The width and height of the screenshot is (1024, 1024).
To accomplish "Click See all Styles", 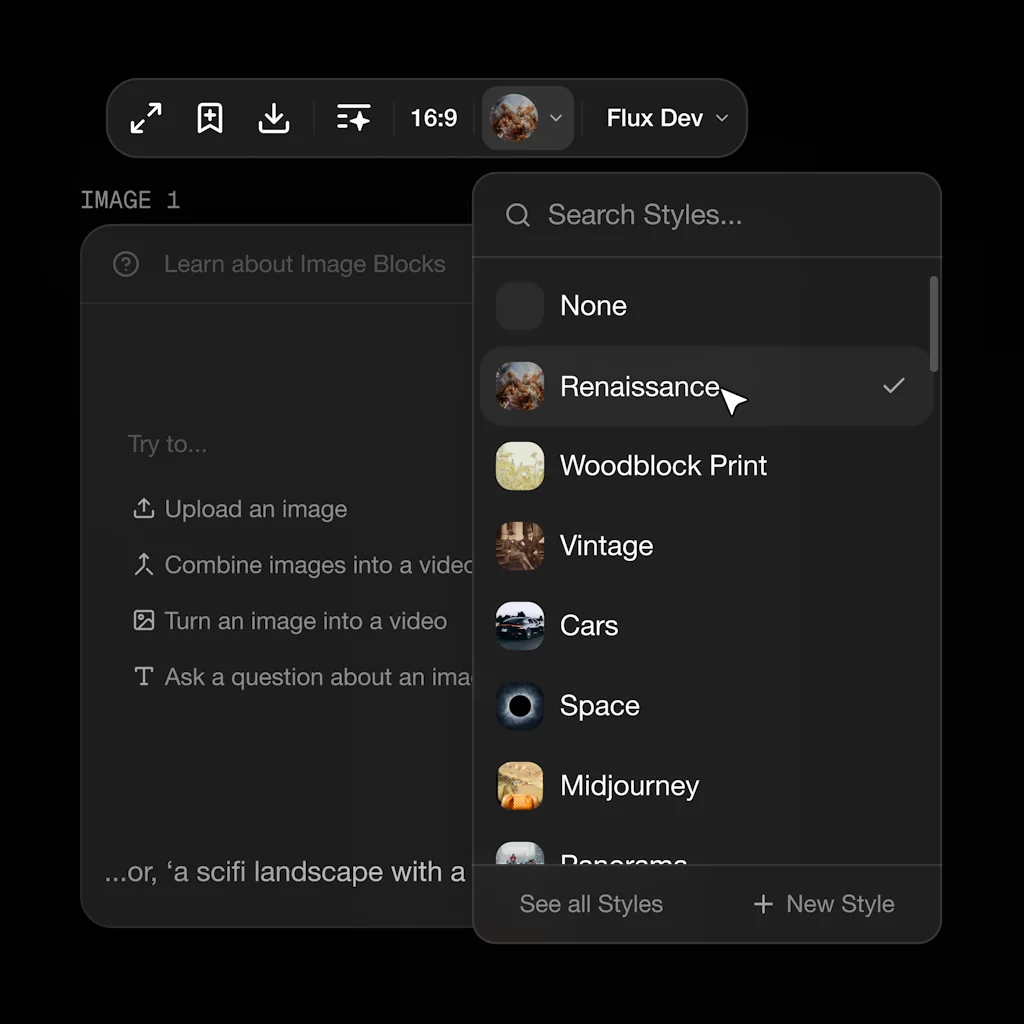I will coord(591,904).
